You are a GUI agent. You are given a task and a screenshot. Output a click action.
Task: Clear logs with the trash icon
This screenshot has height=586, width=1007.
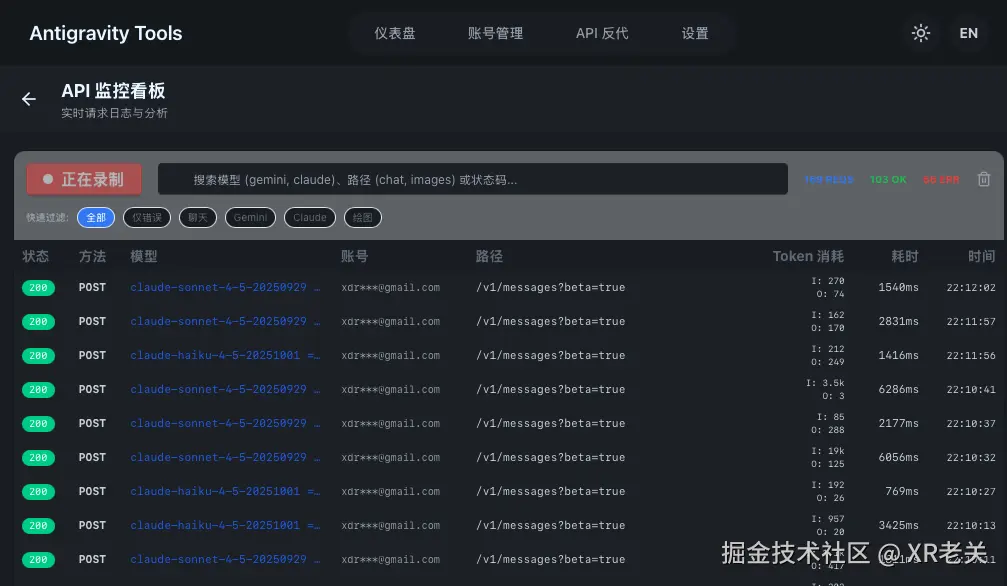pyautogui.click(x=983, y=179)
